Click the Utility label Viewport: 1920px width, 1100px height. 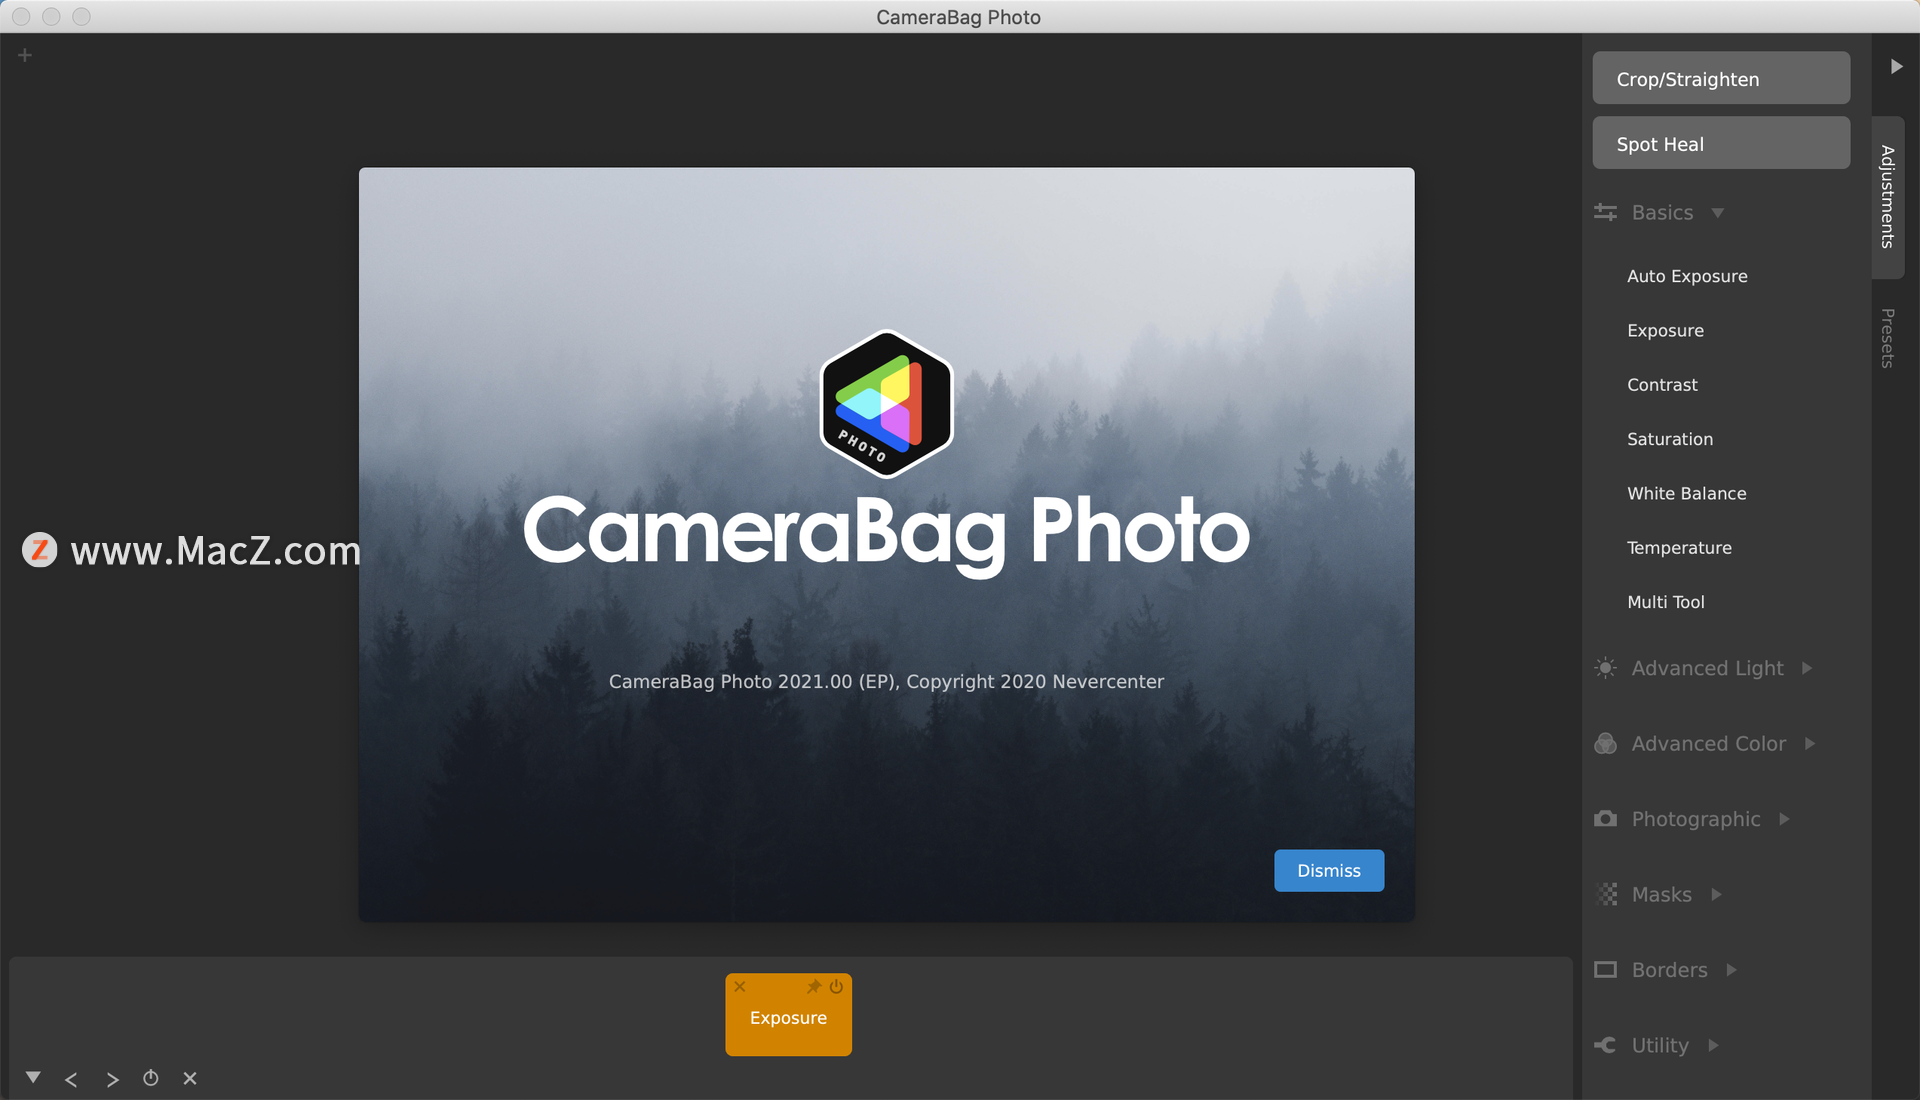[1660, 1045]
